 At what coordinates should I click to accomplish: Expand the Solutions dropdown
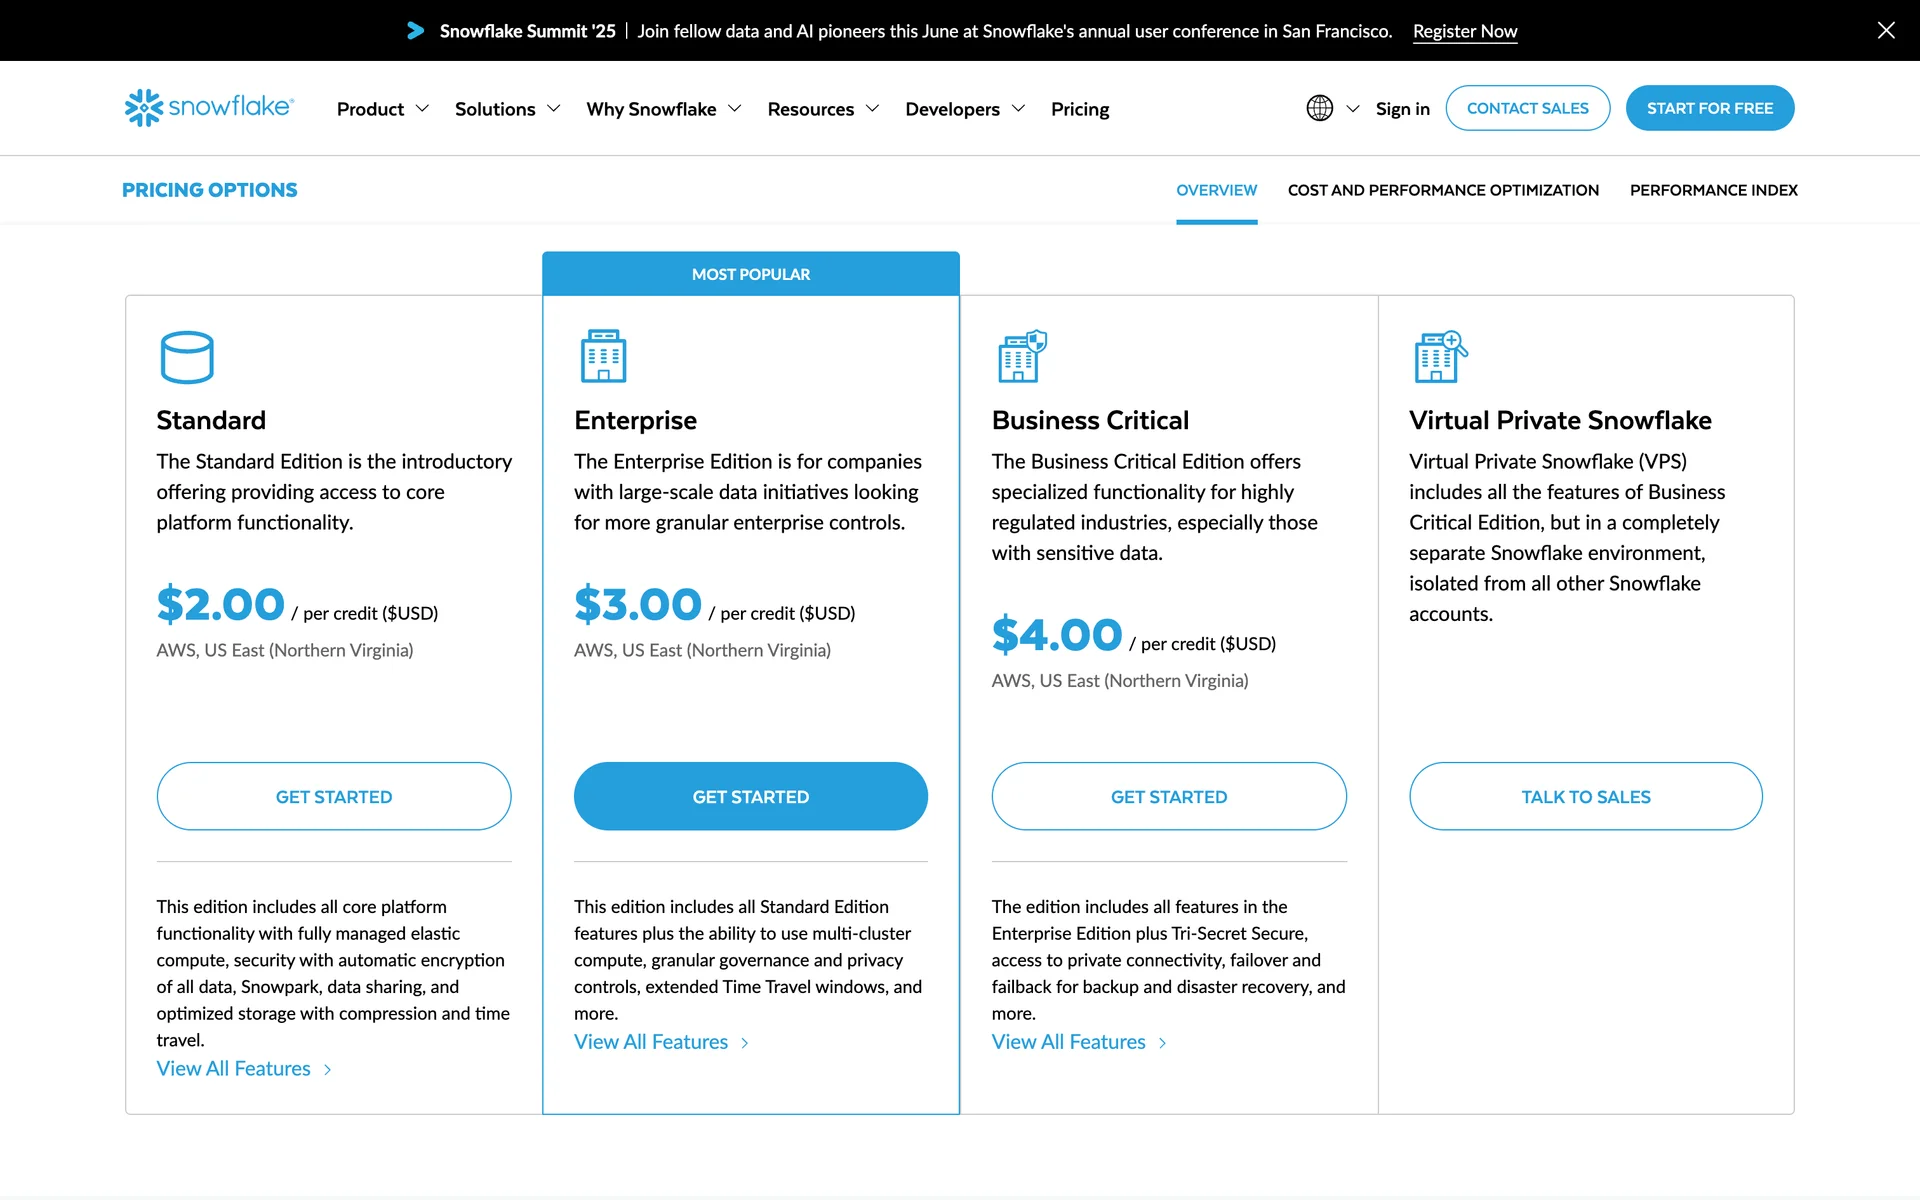(507, 109)
